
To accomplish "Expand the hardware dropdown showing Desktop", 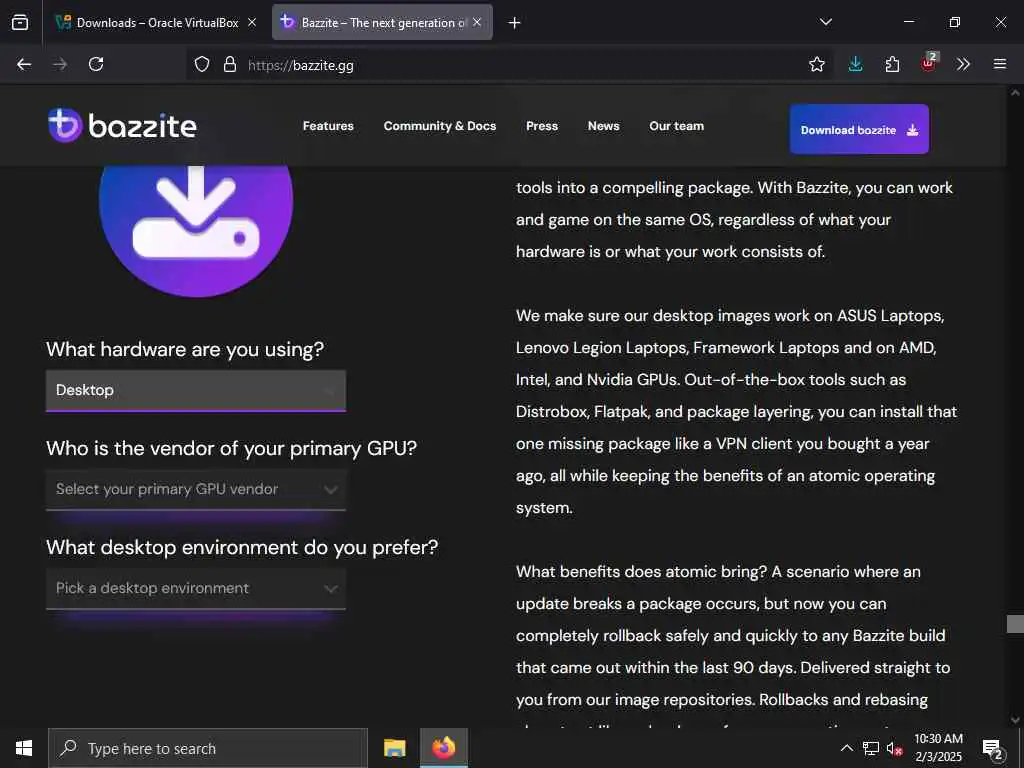I will coord(196,391).
